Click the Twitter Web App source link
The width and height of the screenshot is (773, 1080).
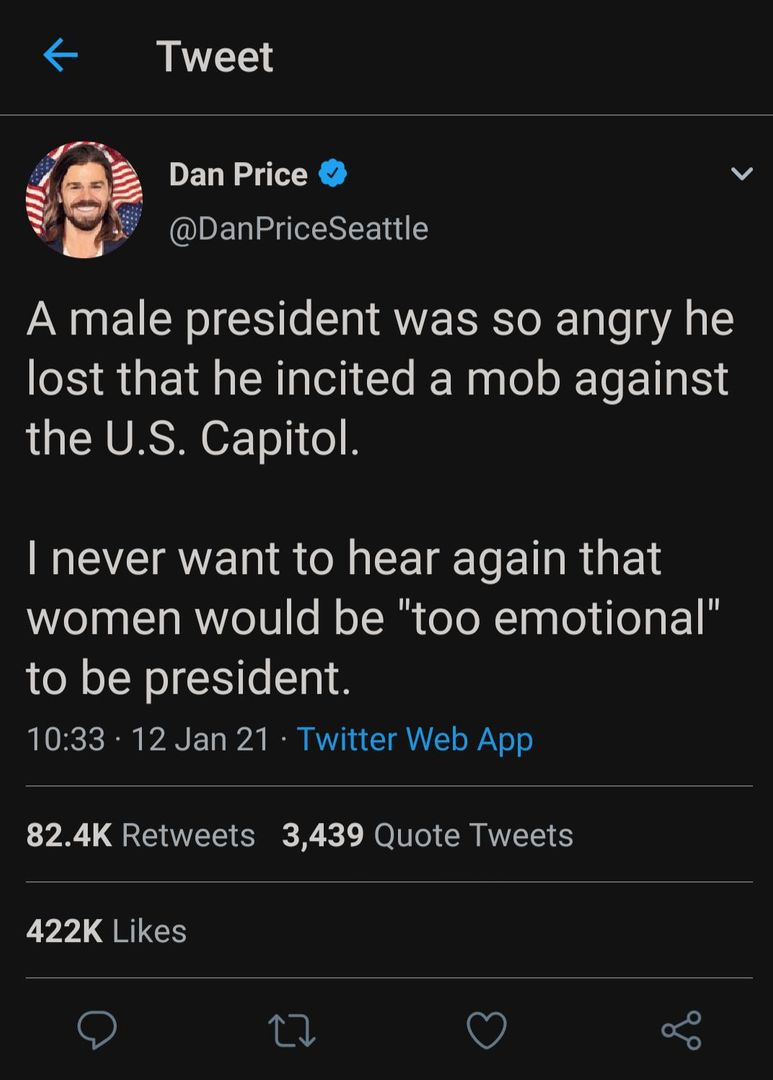(x=415, y=740)
